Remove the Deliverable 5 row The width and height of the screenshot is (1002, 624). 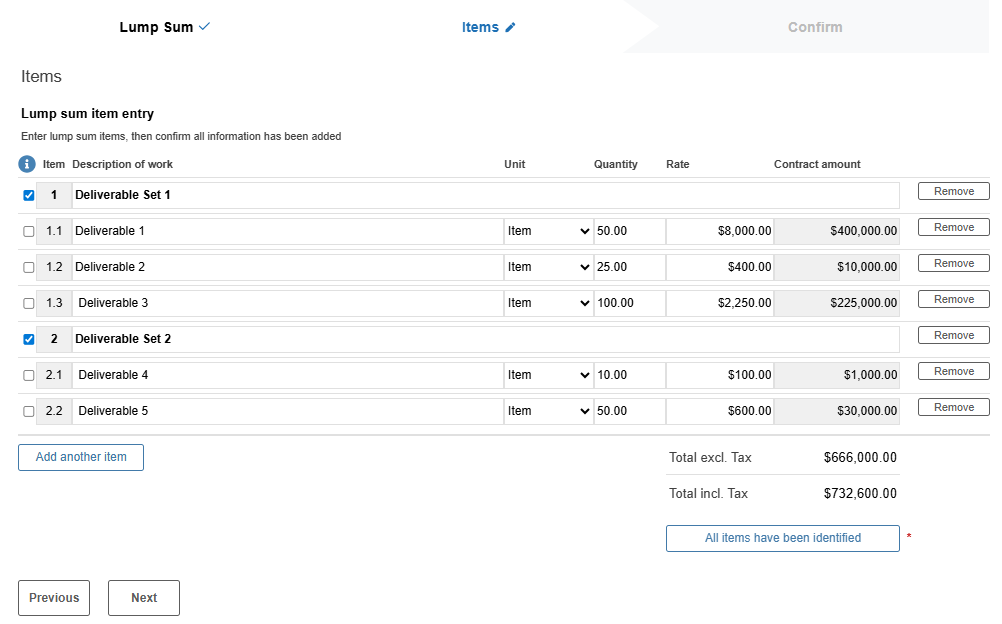coord(953,407)
